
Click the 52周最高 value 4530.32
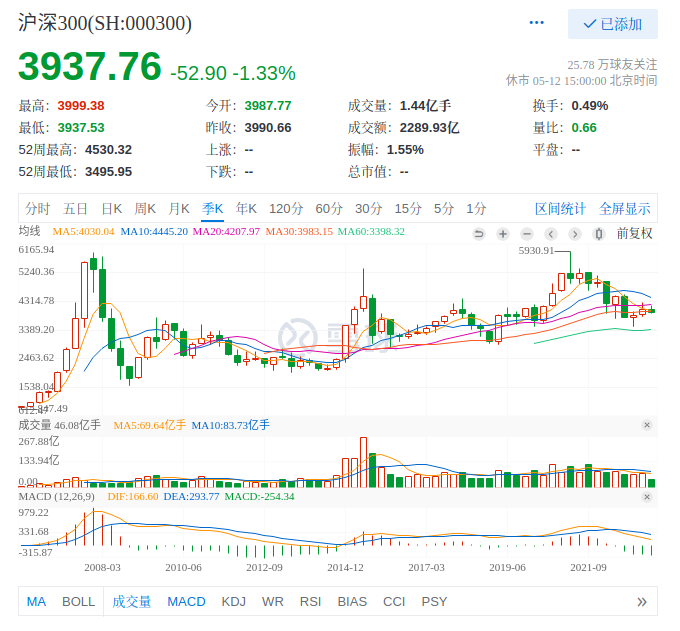tap(108, 150)
